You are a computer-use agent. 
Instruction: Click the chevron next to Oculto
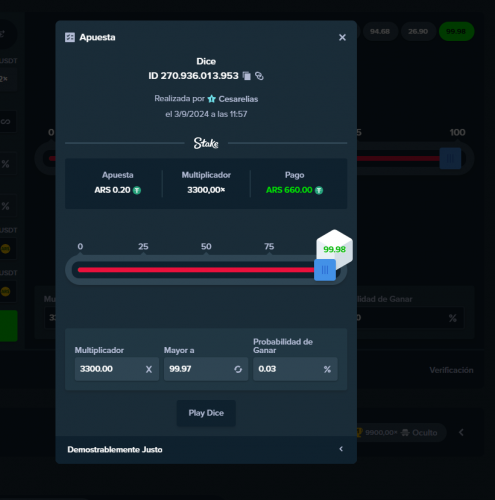(x=461, y=433)
